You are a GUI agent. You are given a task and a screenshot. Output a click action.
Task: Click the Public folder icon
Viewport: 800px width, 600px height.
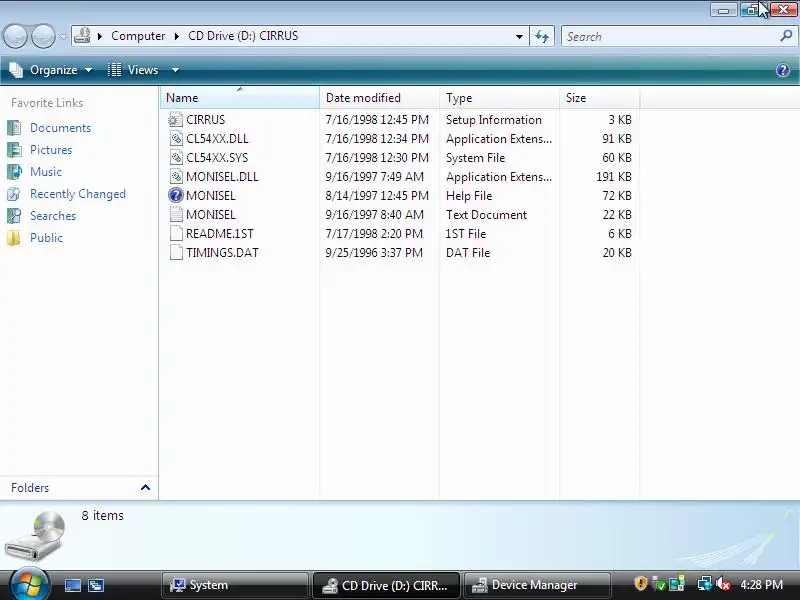coord(14,238)
